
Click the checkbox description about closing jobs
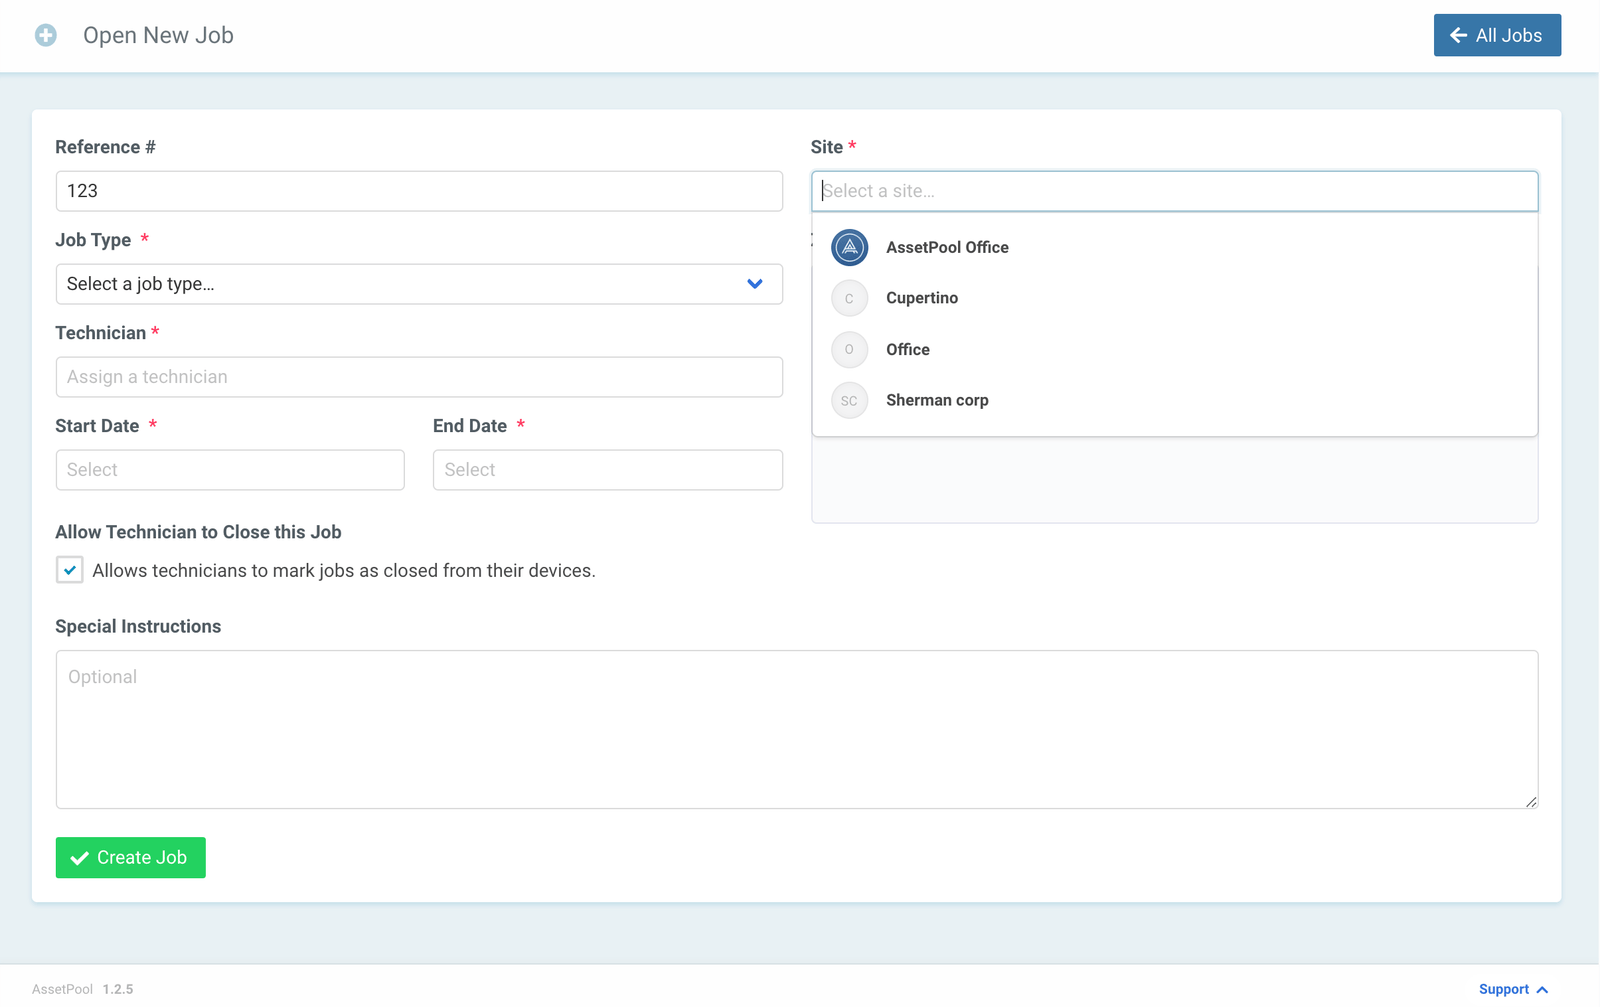coord(344,571)
